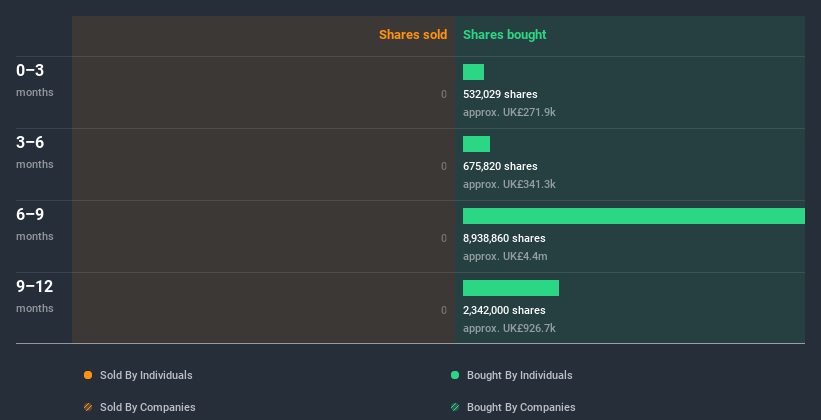Click the striped Sold By Companies legend icon
821x420 pixels.
pyautogui.click(x=88, y=407)
